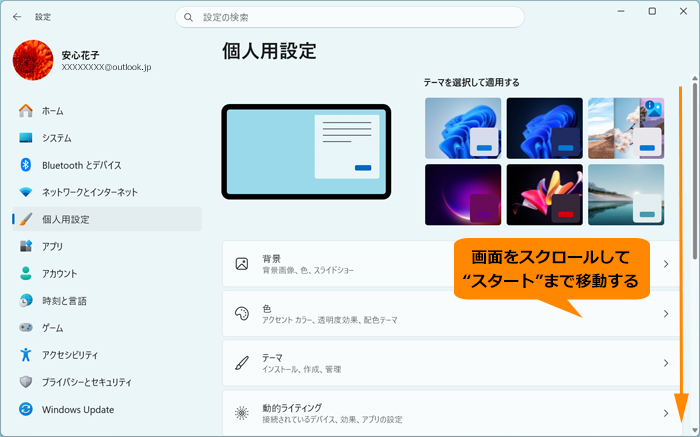Image resolution: width=700 pixels, height=437 pixels.
Task: Open 時刻と言語 settings category
Action: (x=107, y=300)
